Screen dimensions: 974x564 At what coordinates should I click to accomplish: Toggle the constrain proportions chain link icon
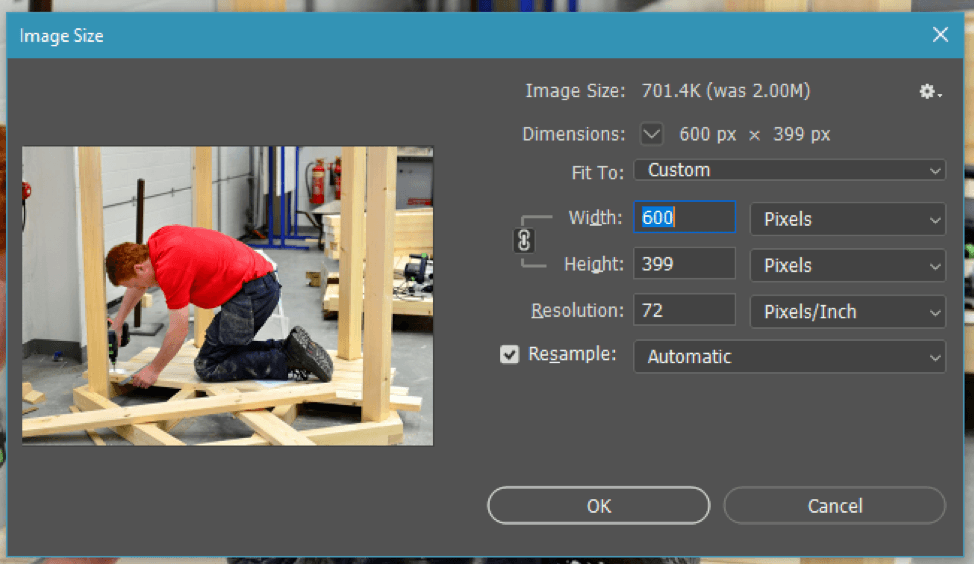coord(524,240)
